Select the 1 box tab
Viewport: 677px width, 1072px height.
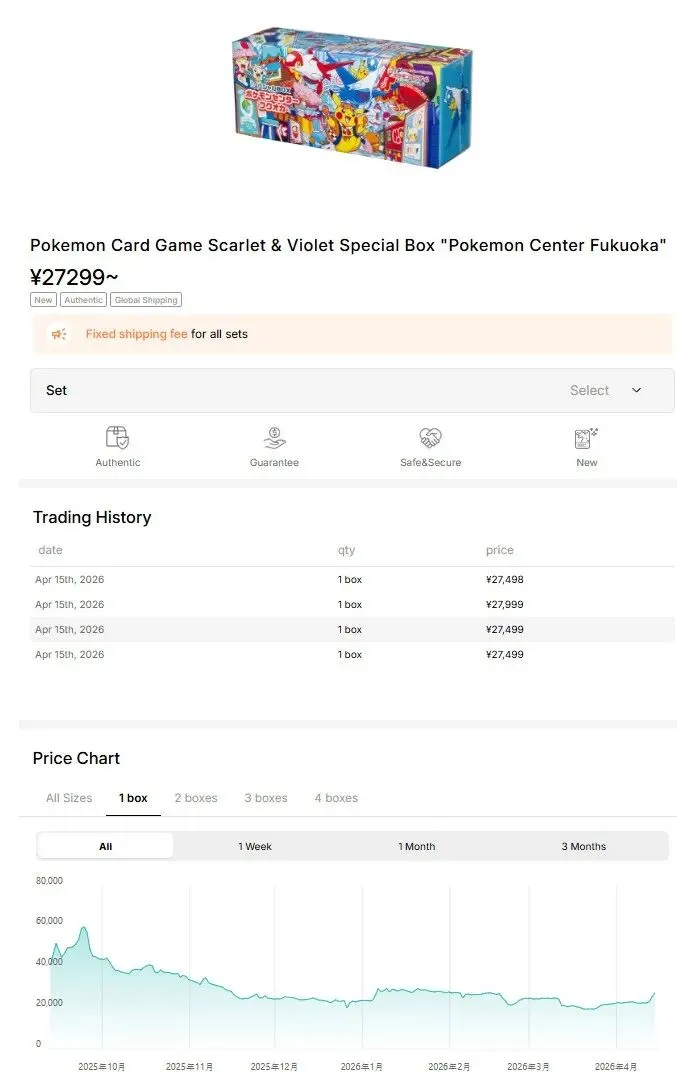point(133,798)
